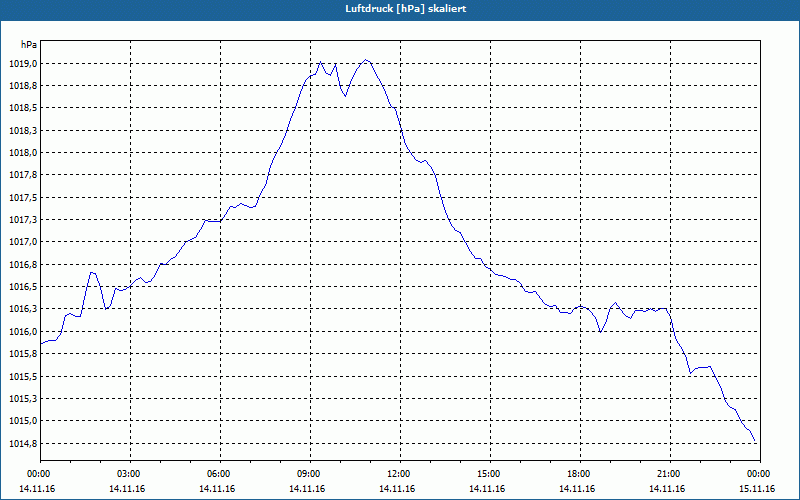The image size is (800, 500).
Task: Select the 1015,0 y-axis label
Action: (23, 421)
